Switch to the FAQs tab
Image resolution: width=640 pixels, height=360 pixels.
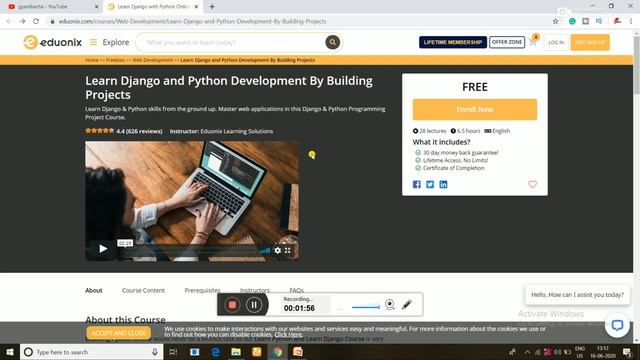(x=297, y=291)
